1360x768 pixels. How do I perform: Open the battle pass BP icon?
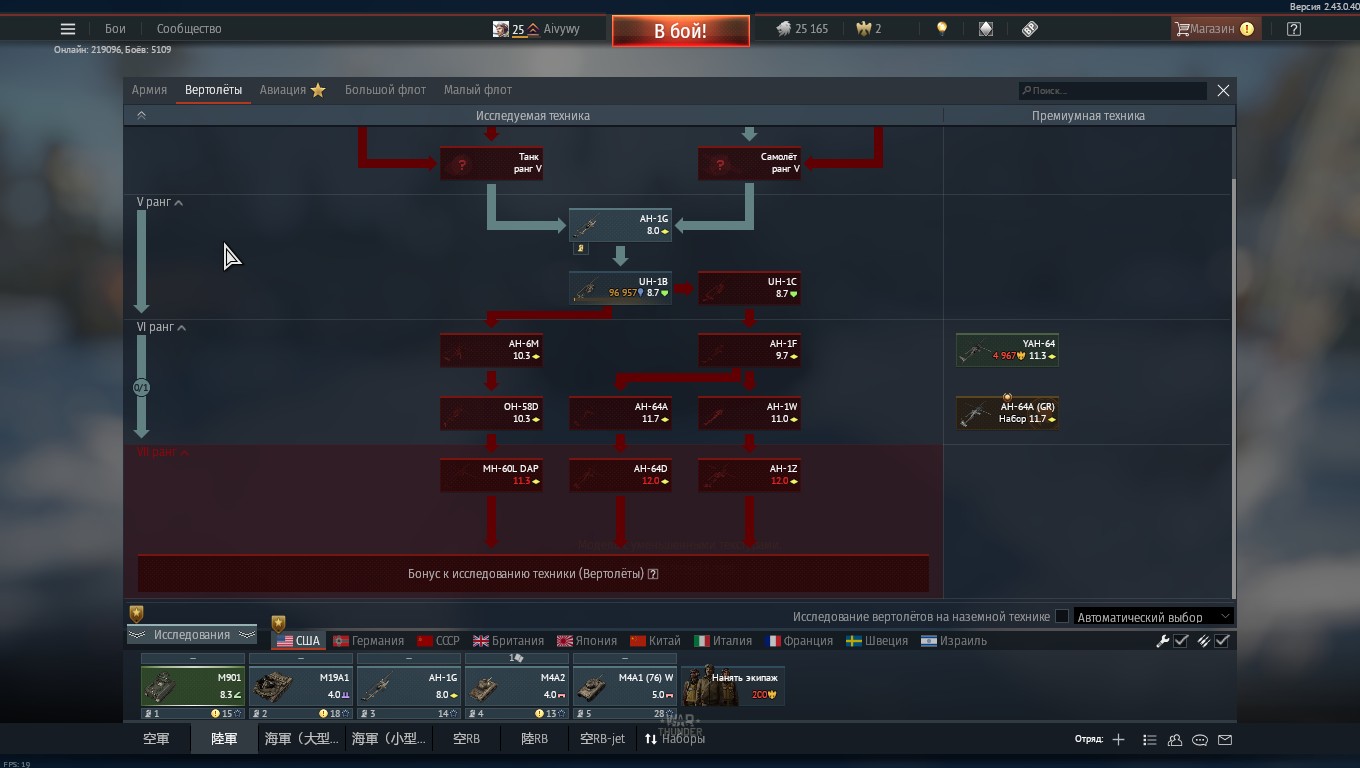click(x=1030, y=29)
